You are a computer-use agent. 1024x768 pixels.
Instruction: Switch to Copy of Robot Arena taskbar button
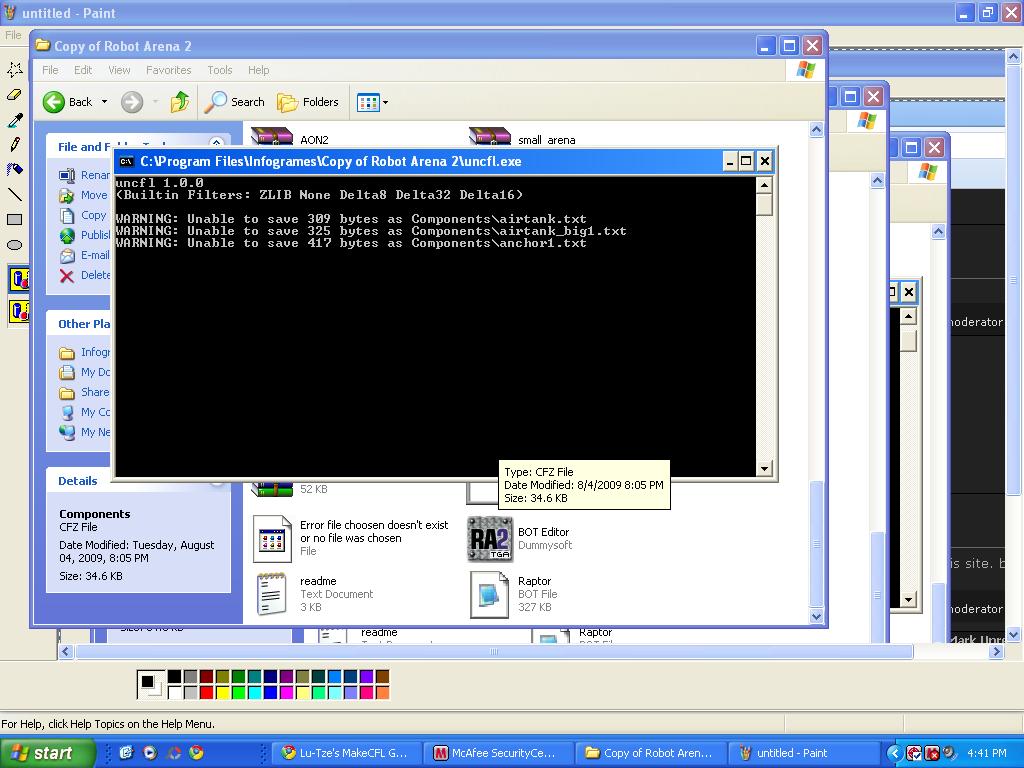[650, 753]
